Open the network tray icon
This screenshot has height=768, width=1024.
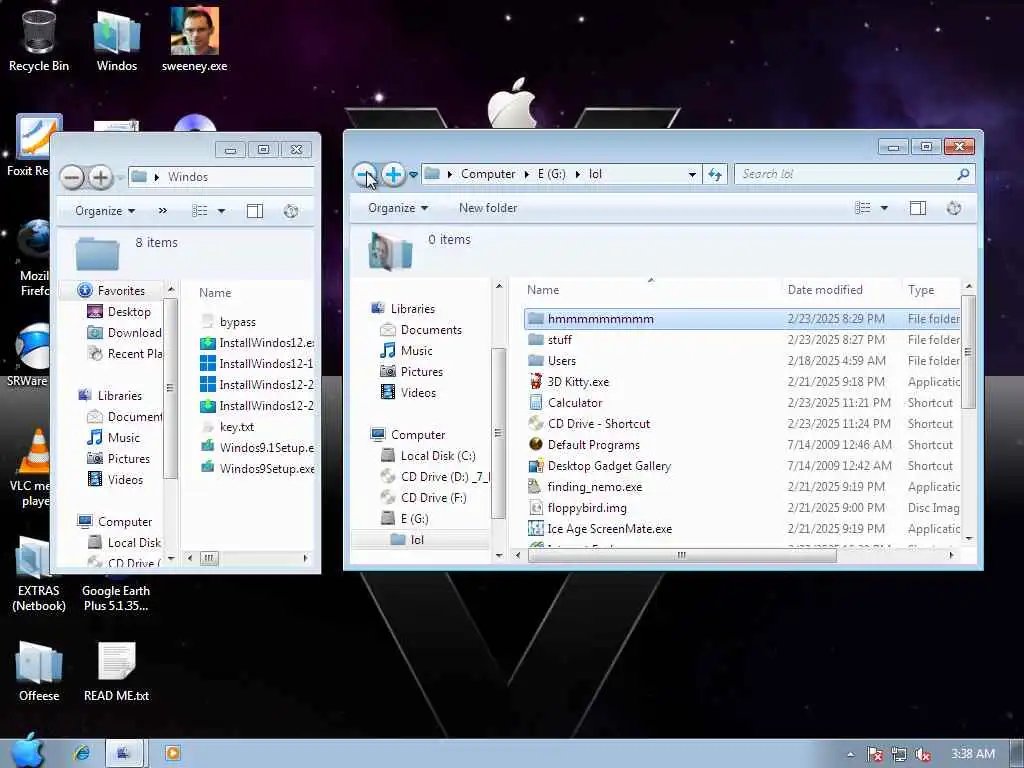(x=899, y=754)
